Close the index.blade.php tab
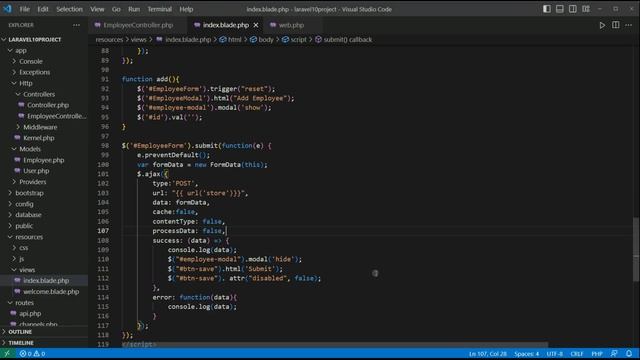This screenshot has width=640, height=360. (x=256, y=25)
